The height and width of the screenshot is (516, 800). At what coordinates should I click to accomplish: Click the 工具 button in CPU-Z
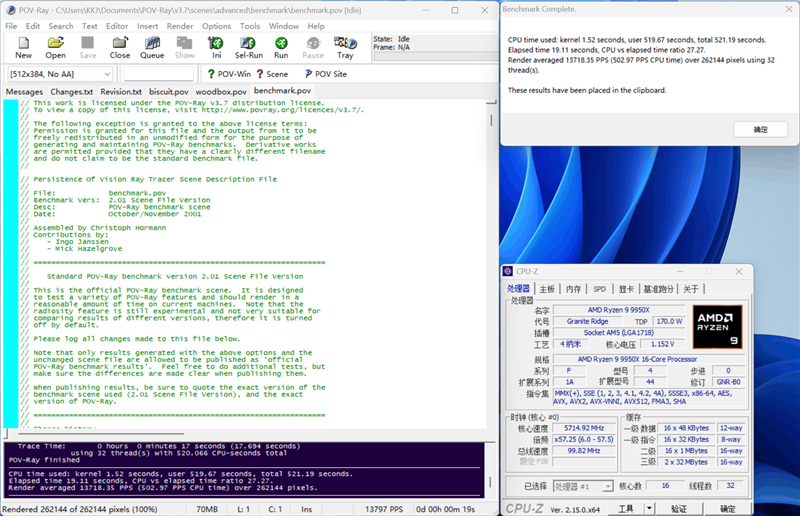tap(626, 508)
